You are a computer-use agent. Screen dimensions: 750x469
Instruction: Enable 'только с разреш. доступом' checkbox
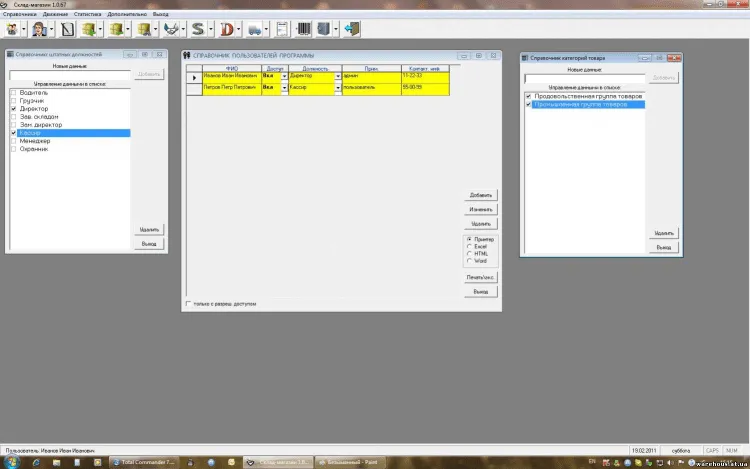[x=188, y=304]
